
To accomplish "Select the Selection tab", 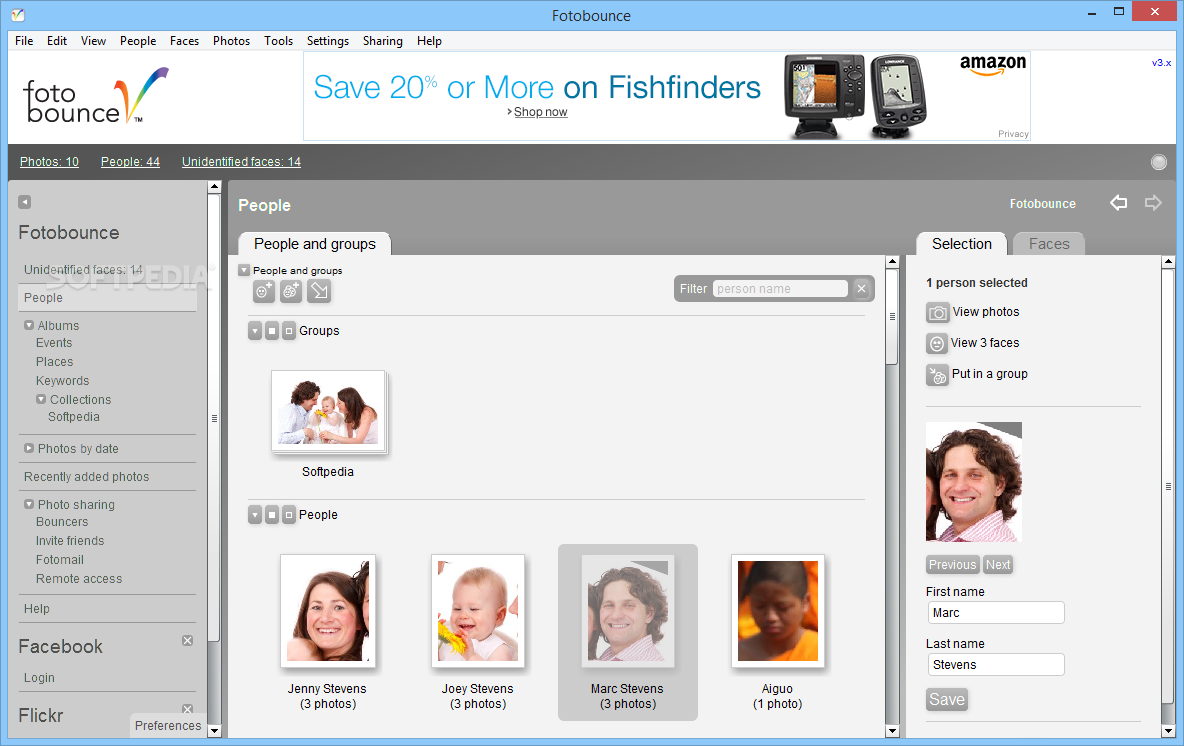I will click(x=961, y=244).
